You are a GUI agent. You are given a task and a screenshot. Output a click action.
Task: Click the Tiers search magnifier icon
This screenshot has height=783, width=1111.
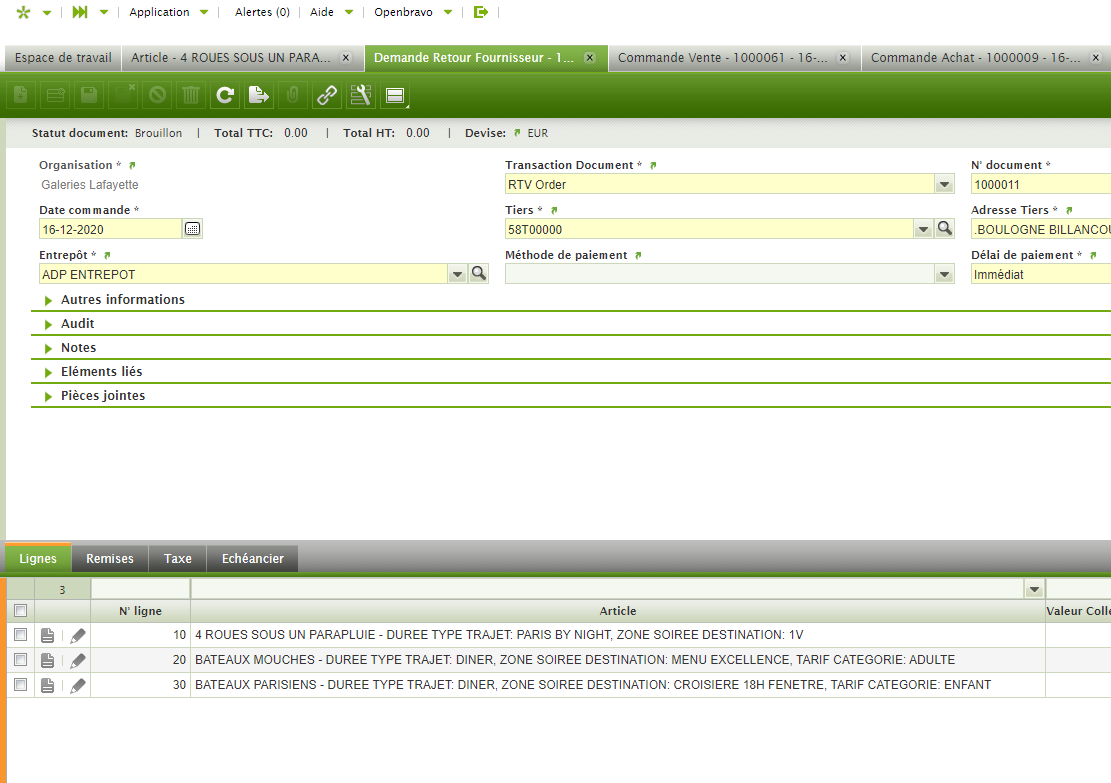click(945, 229)
